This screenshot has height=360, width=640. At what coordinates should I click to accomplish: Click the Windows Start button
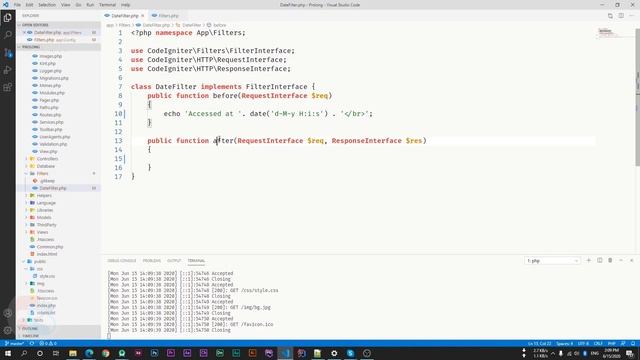point(7,353)
